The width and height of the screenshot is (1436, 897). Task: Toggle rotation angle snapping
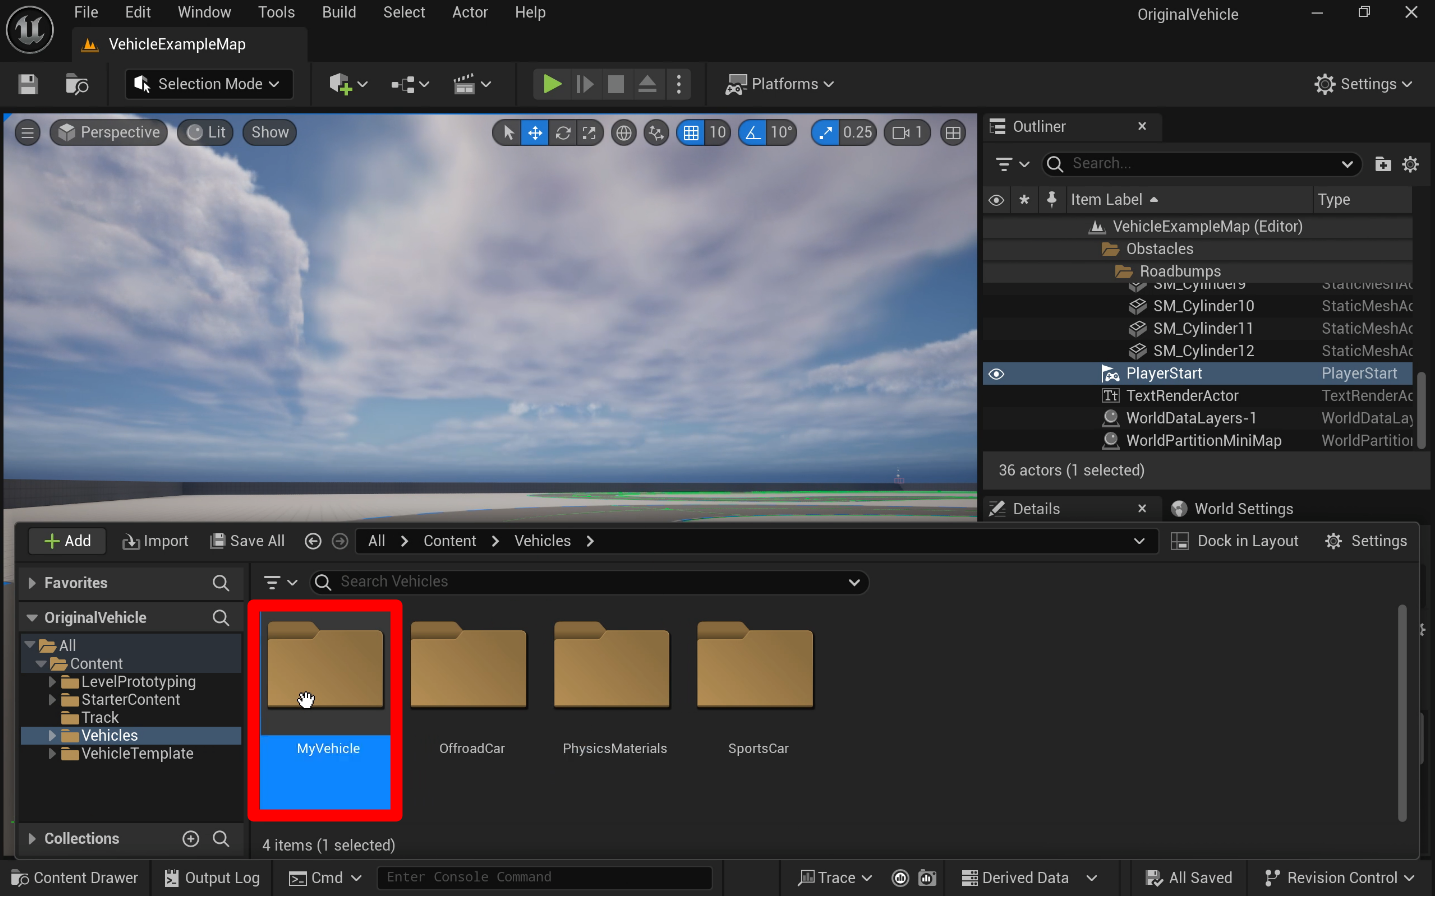pos(753,132)
